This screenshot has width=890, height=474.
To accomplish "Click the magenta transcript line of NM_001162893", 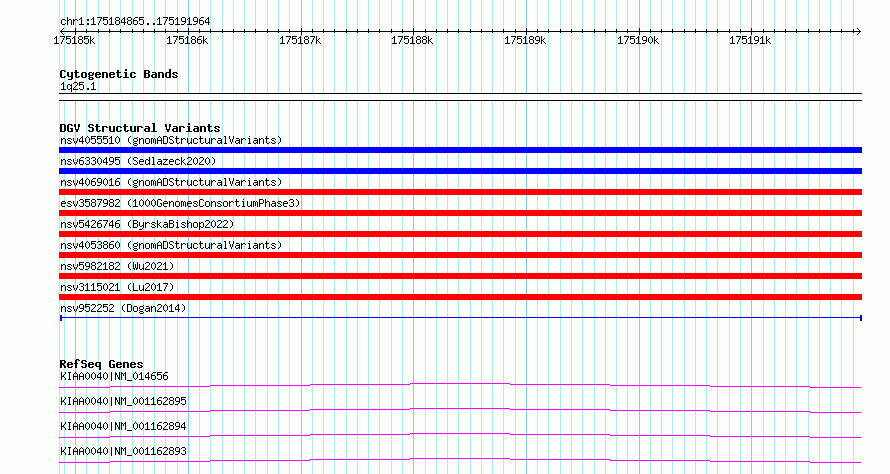I will tap(460, 461).
